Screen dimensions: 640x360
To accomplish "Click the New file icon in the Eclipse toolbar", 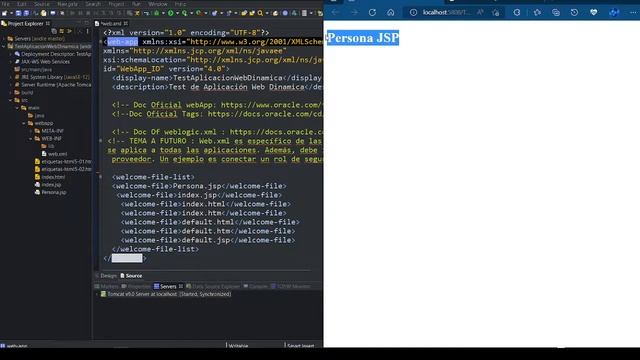I will 4,13.
